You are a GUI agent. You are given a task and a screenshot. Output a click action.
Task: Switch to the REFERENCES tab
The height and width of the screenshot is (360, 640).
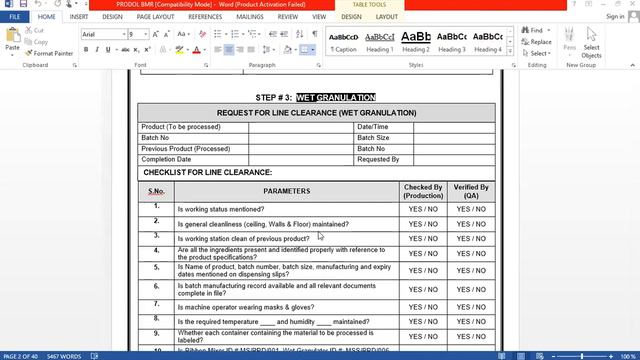click(205, 17)
